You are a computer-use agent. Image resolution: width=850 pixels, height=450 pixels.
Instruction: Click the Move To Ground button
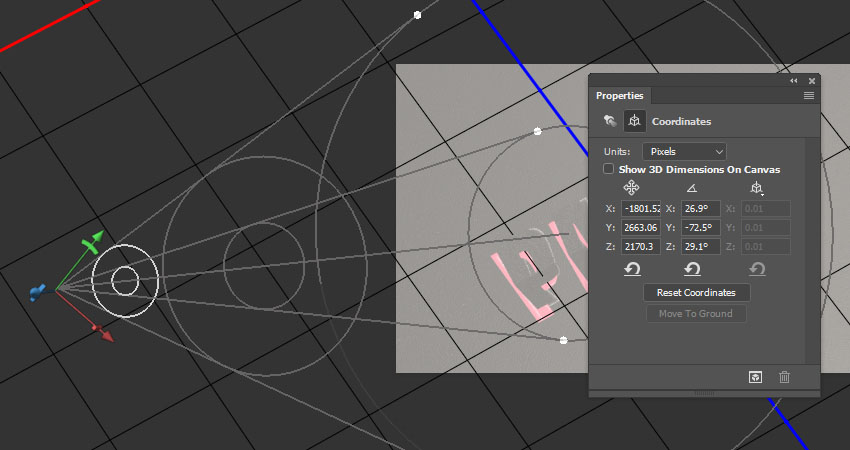696,313
